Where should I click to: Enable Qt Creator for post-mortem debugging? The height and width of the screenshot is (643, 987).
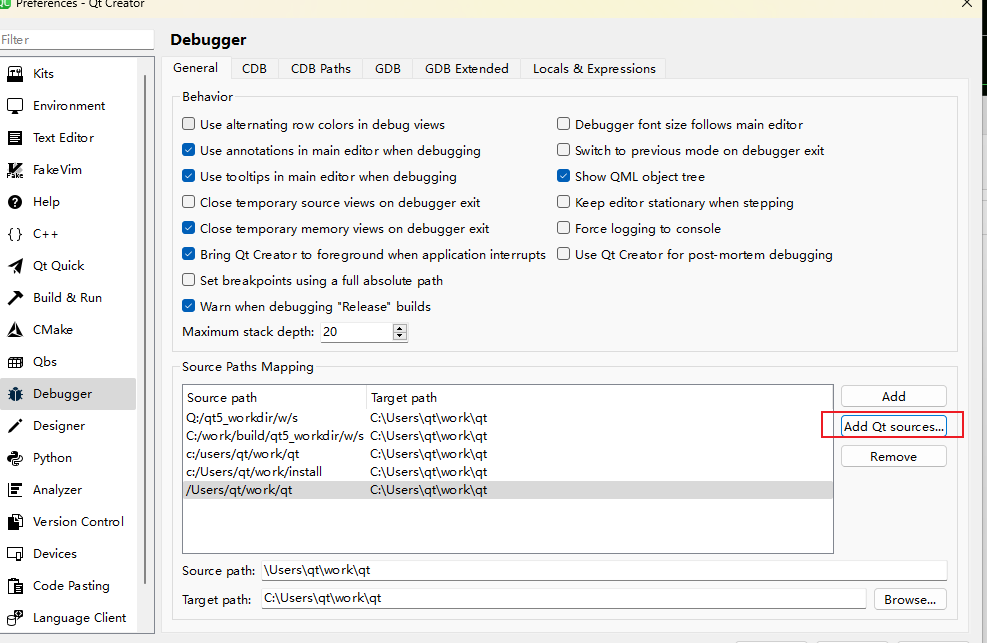point(563,254)
